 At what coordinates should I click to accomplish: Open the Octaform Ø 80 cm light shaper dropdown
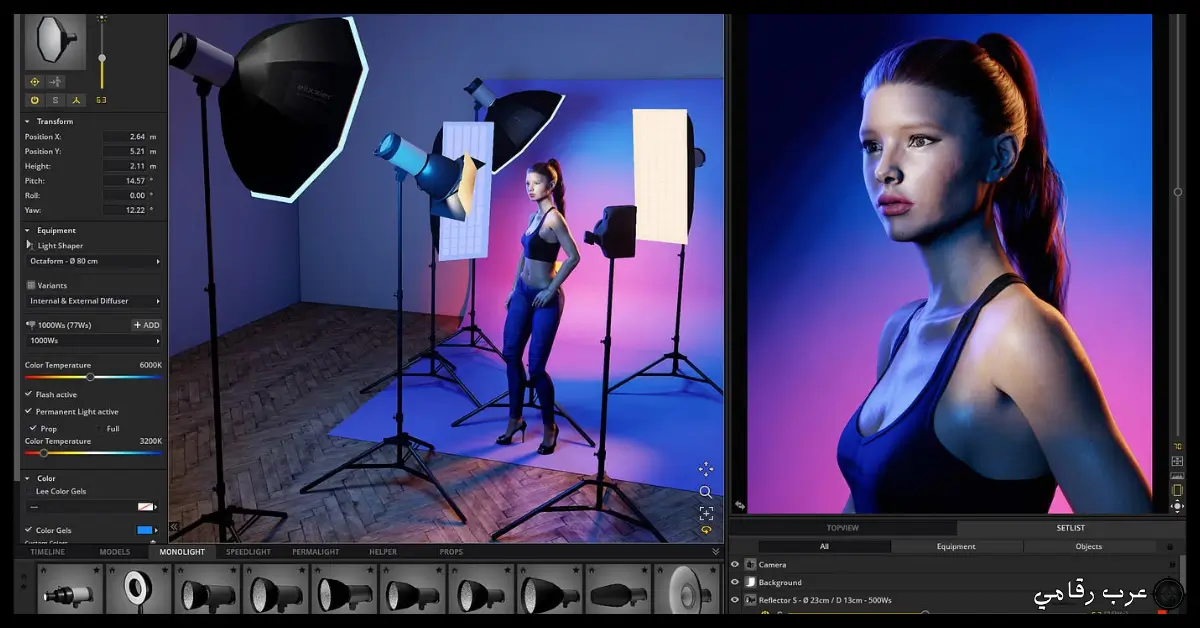(94, 261)
